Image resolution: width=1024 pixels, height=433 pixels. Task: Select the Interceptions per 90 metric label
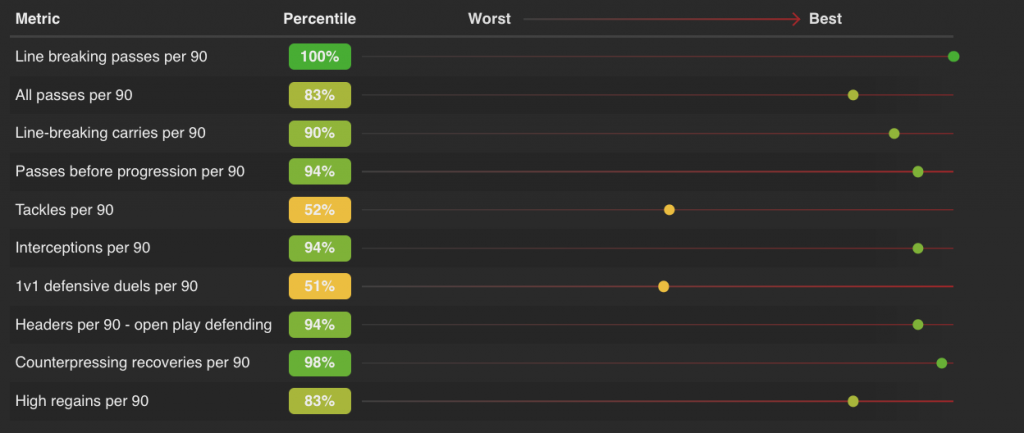tap(83, 248)
